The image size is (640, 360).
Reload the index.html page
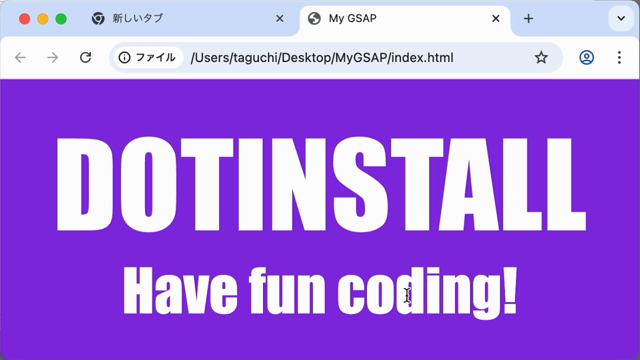(x=85, y=58)
